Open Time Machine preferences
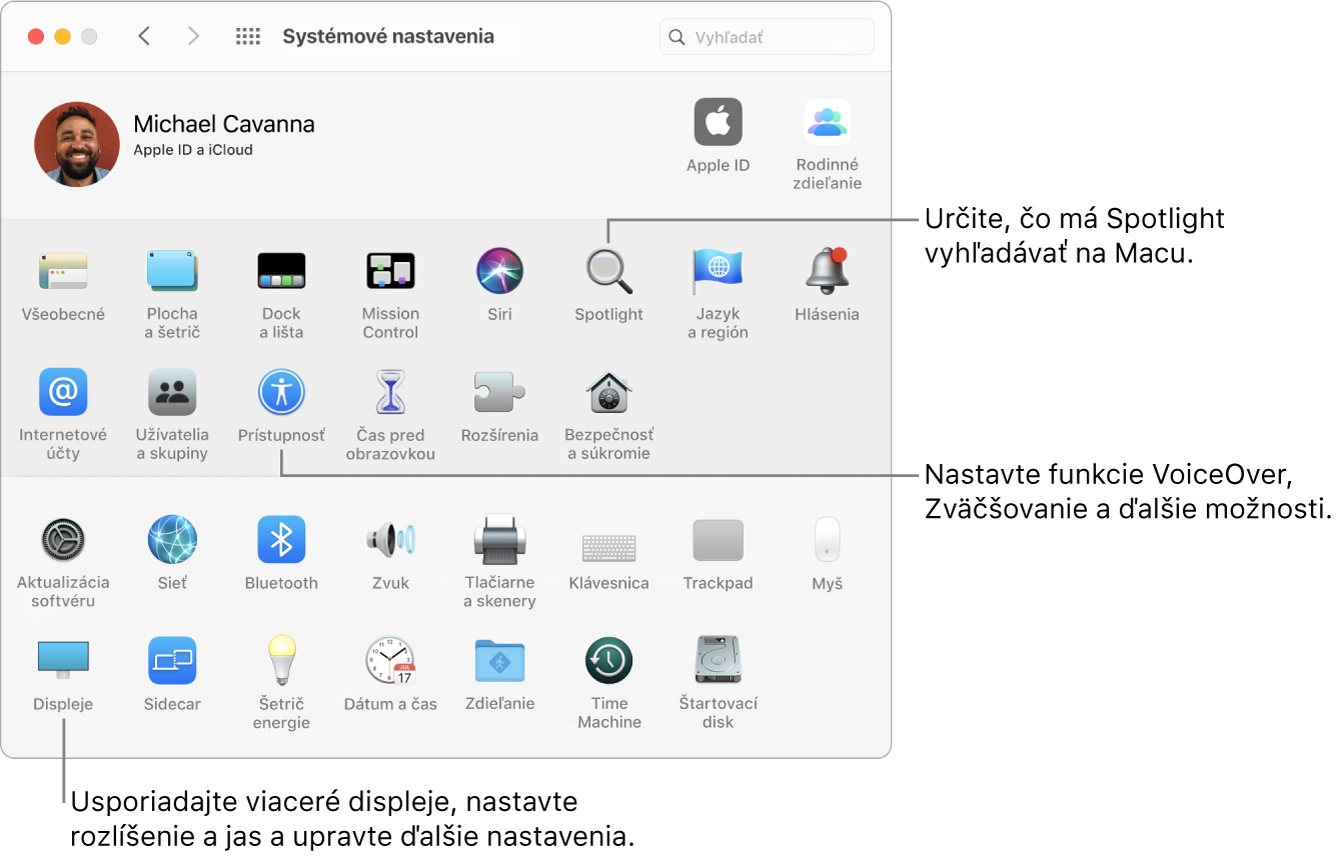Screen dimensions: 1341x859 tap(609, 661)
